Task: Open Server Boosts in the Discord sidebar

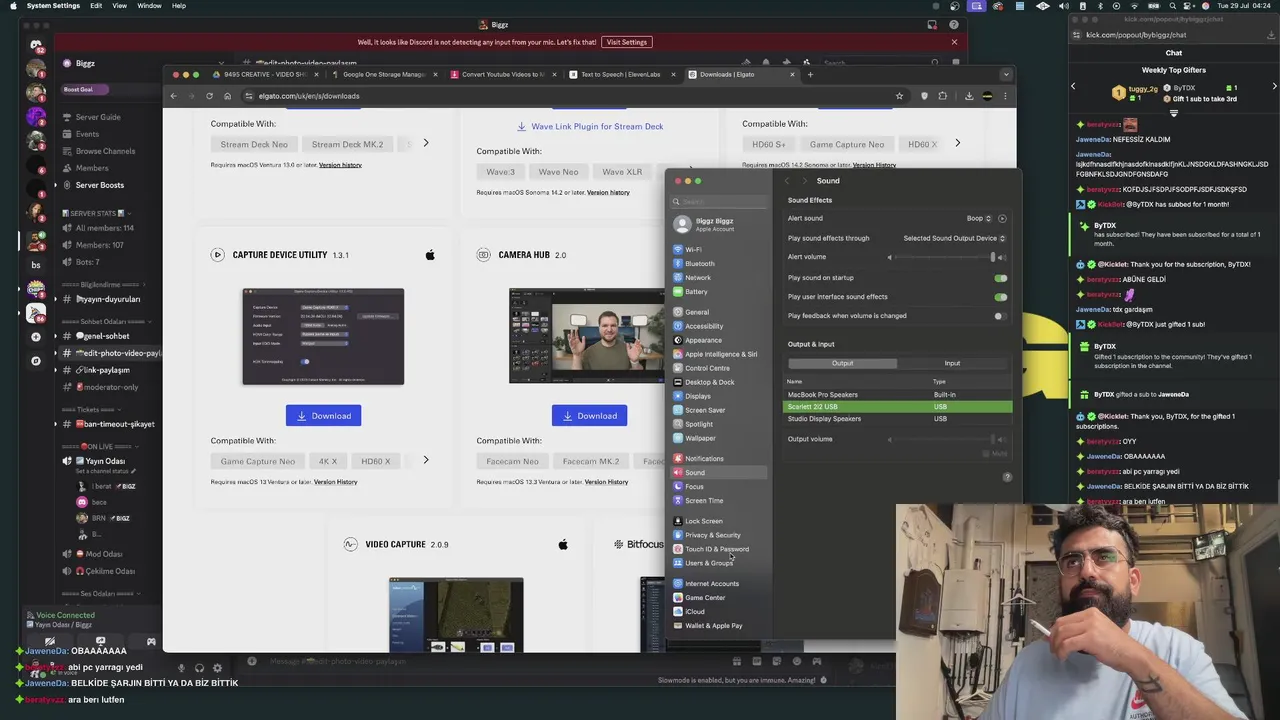Action: (100, 185)
